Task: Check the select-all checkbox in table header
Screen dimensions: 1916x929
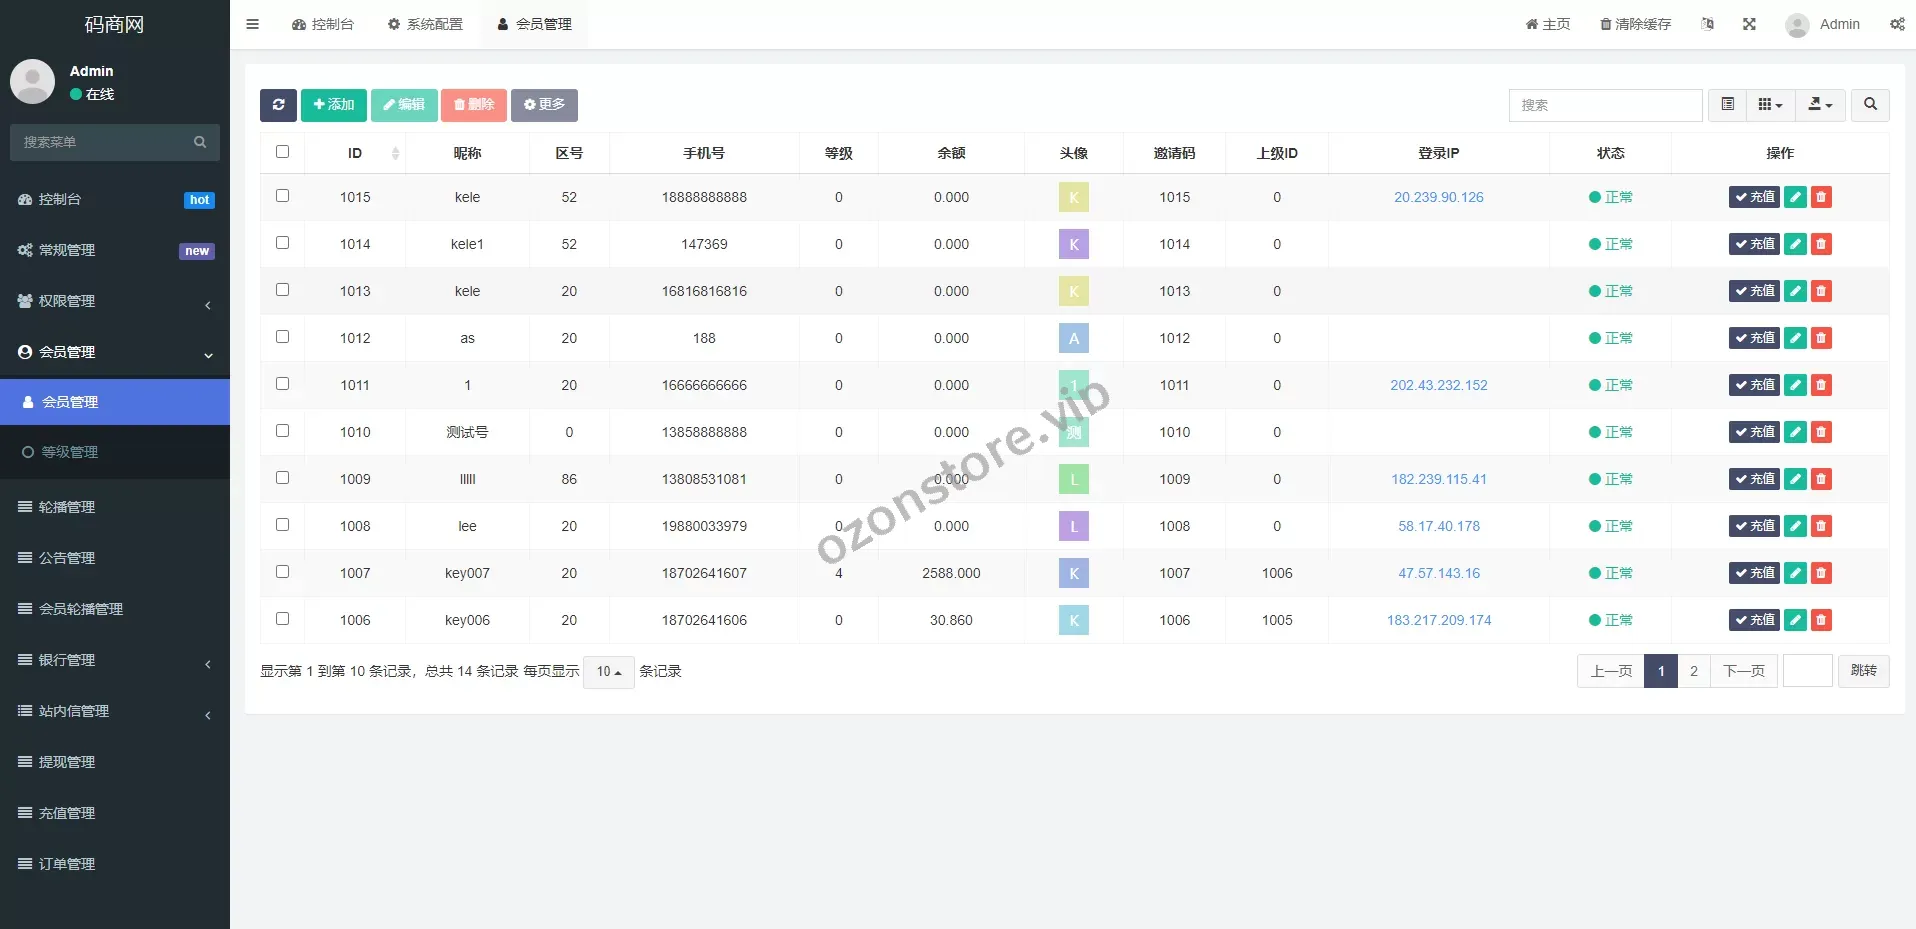Action: [x=282, y=152]
